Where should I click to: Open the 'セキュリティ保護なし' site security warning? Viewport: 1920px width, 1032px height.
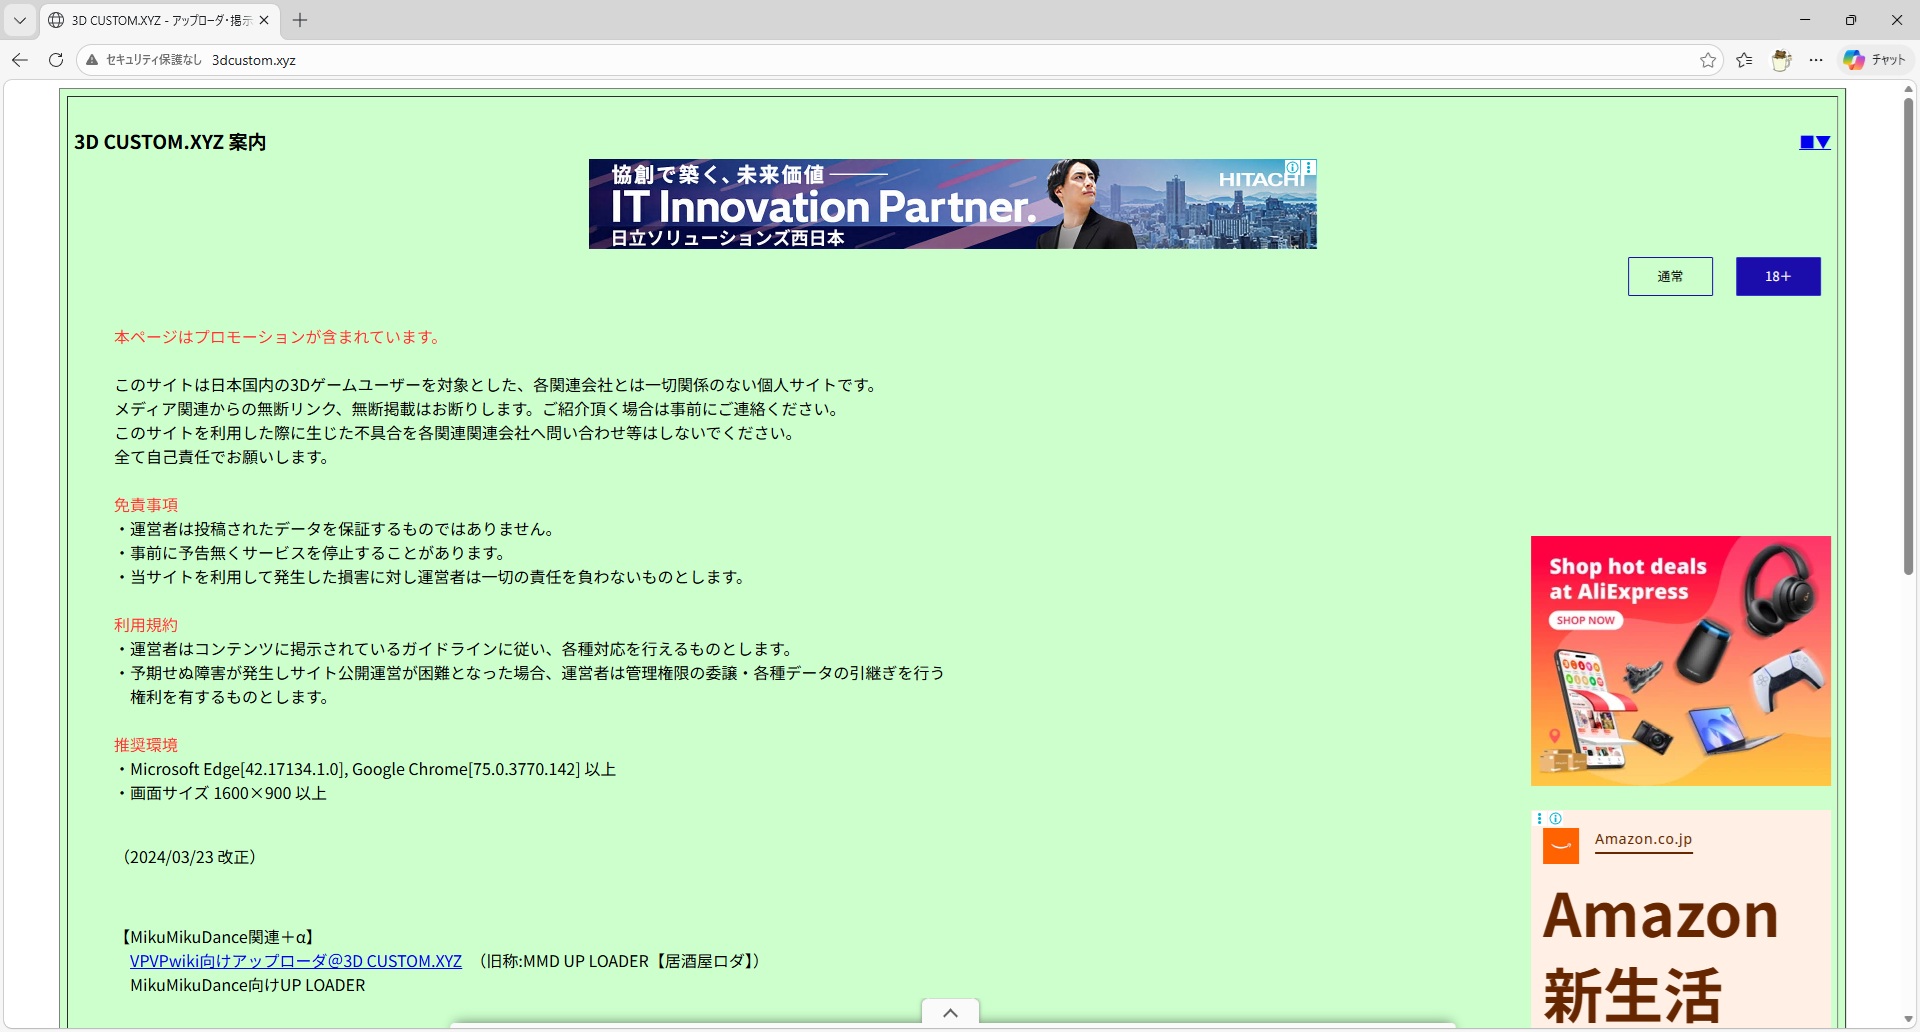(x=145, y=60)
